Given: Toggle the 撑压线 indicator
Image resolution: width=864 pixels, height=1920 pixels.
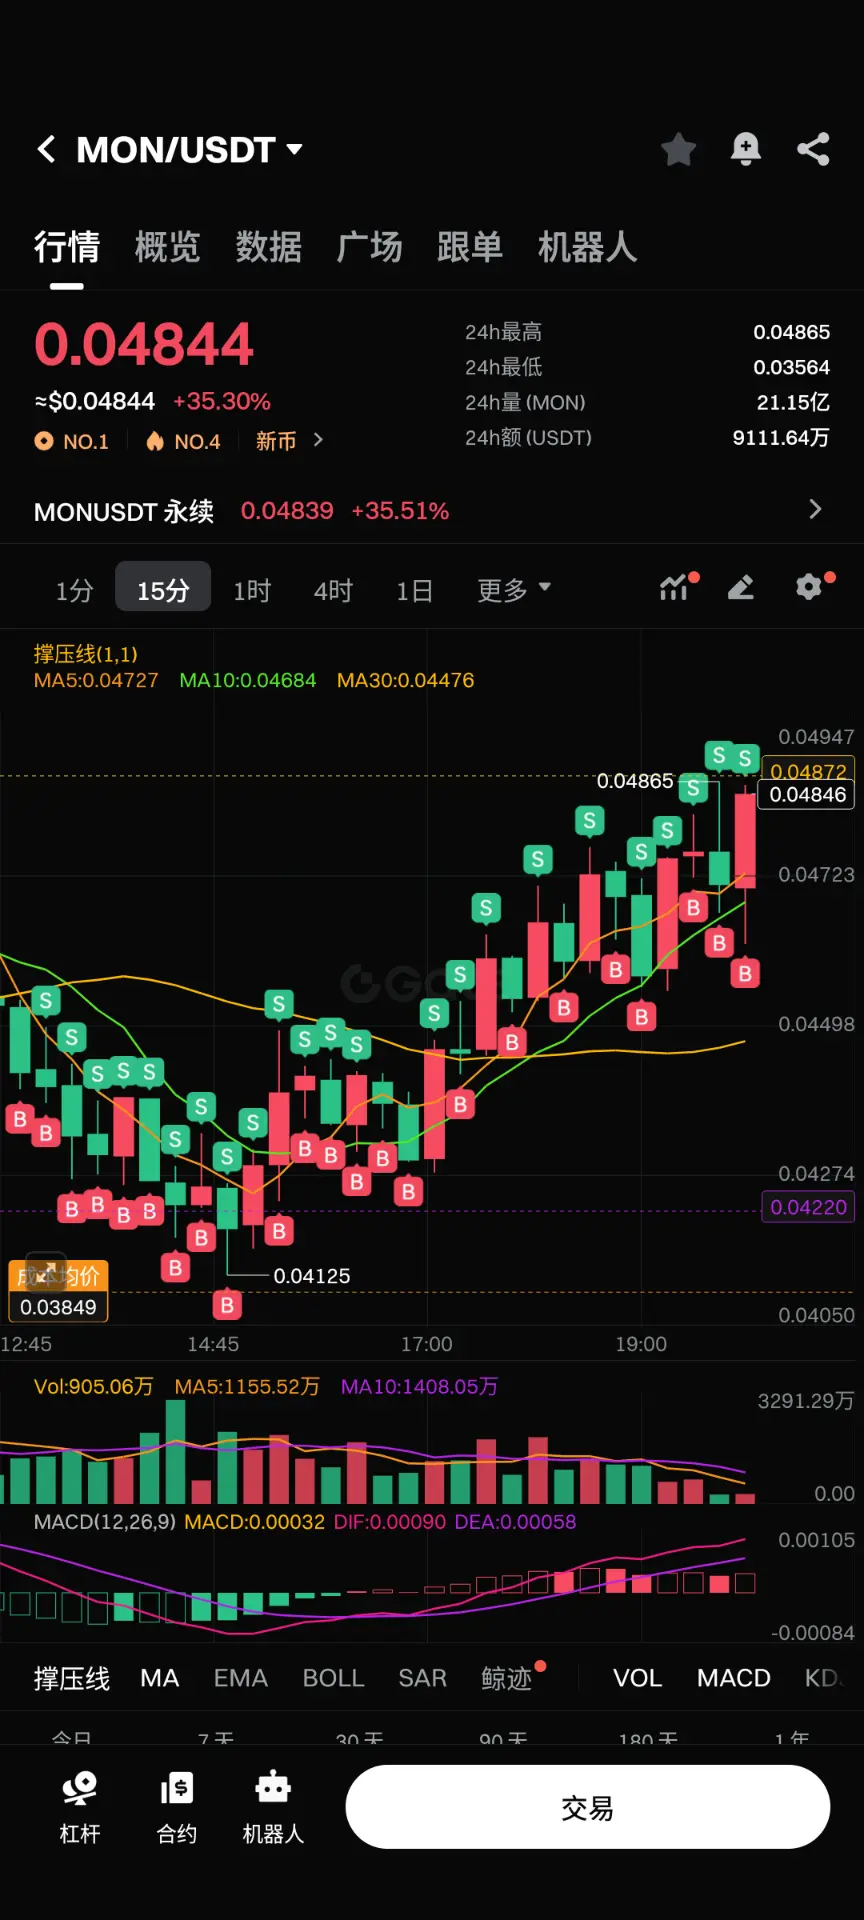Looking at the screenshot, I should click(x=72, y=1678).
